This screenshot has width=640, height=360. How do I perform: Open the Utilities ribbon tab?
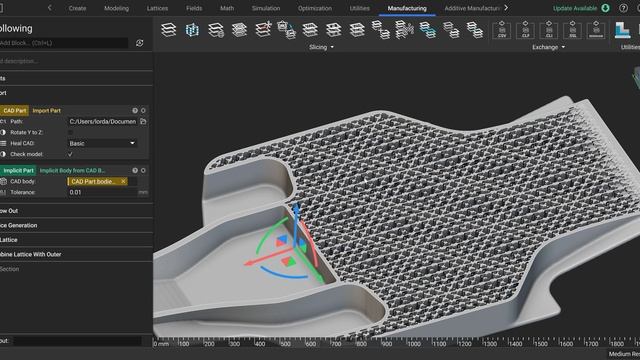pyautogui.click(x=360, y=8)
